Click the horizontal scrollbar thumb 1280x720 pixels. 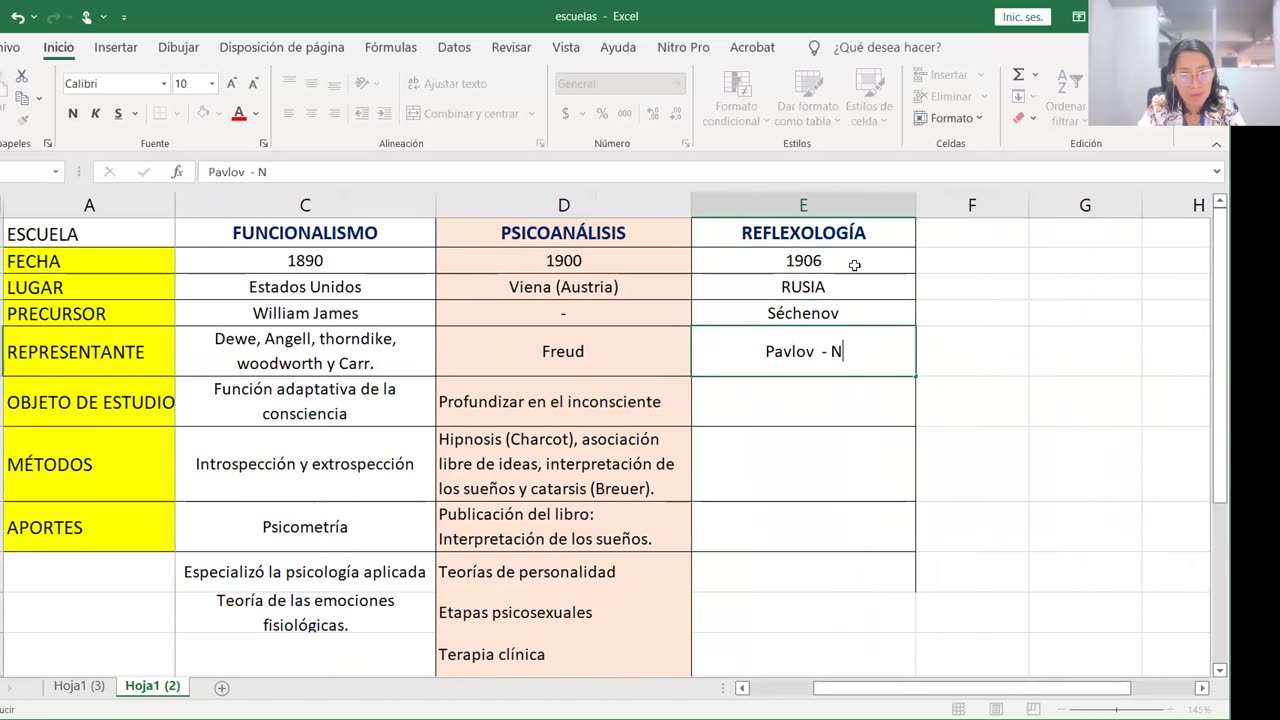(972, 688)
